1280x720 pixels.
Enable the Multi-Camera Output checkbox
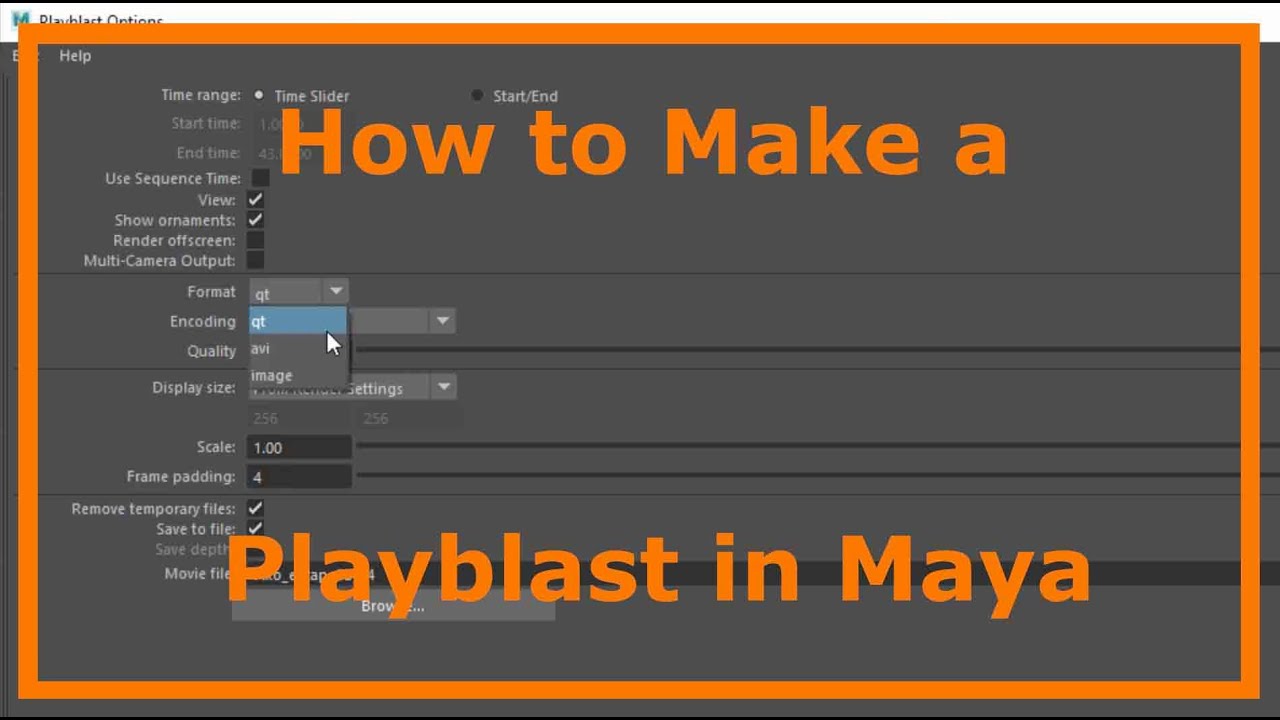pyautogui.click(x=256, y=260)
